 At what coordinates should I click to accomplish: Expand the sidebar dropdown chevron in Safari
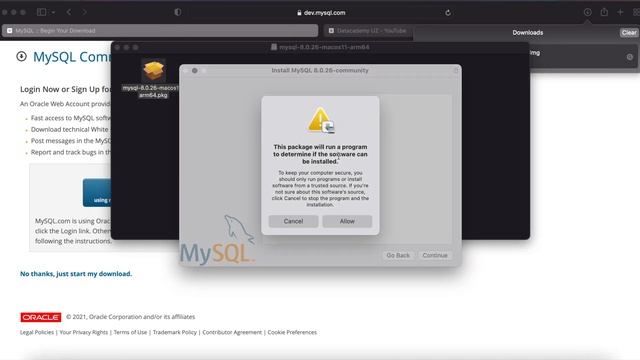point(53,12)
